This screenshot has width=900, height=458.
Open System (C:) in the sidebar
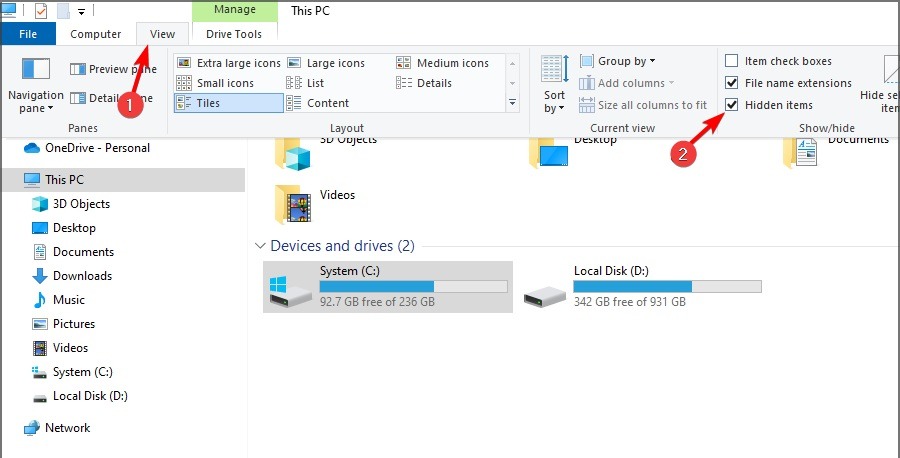click(x=72, y=372)
